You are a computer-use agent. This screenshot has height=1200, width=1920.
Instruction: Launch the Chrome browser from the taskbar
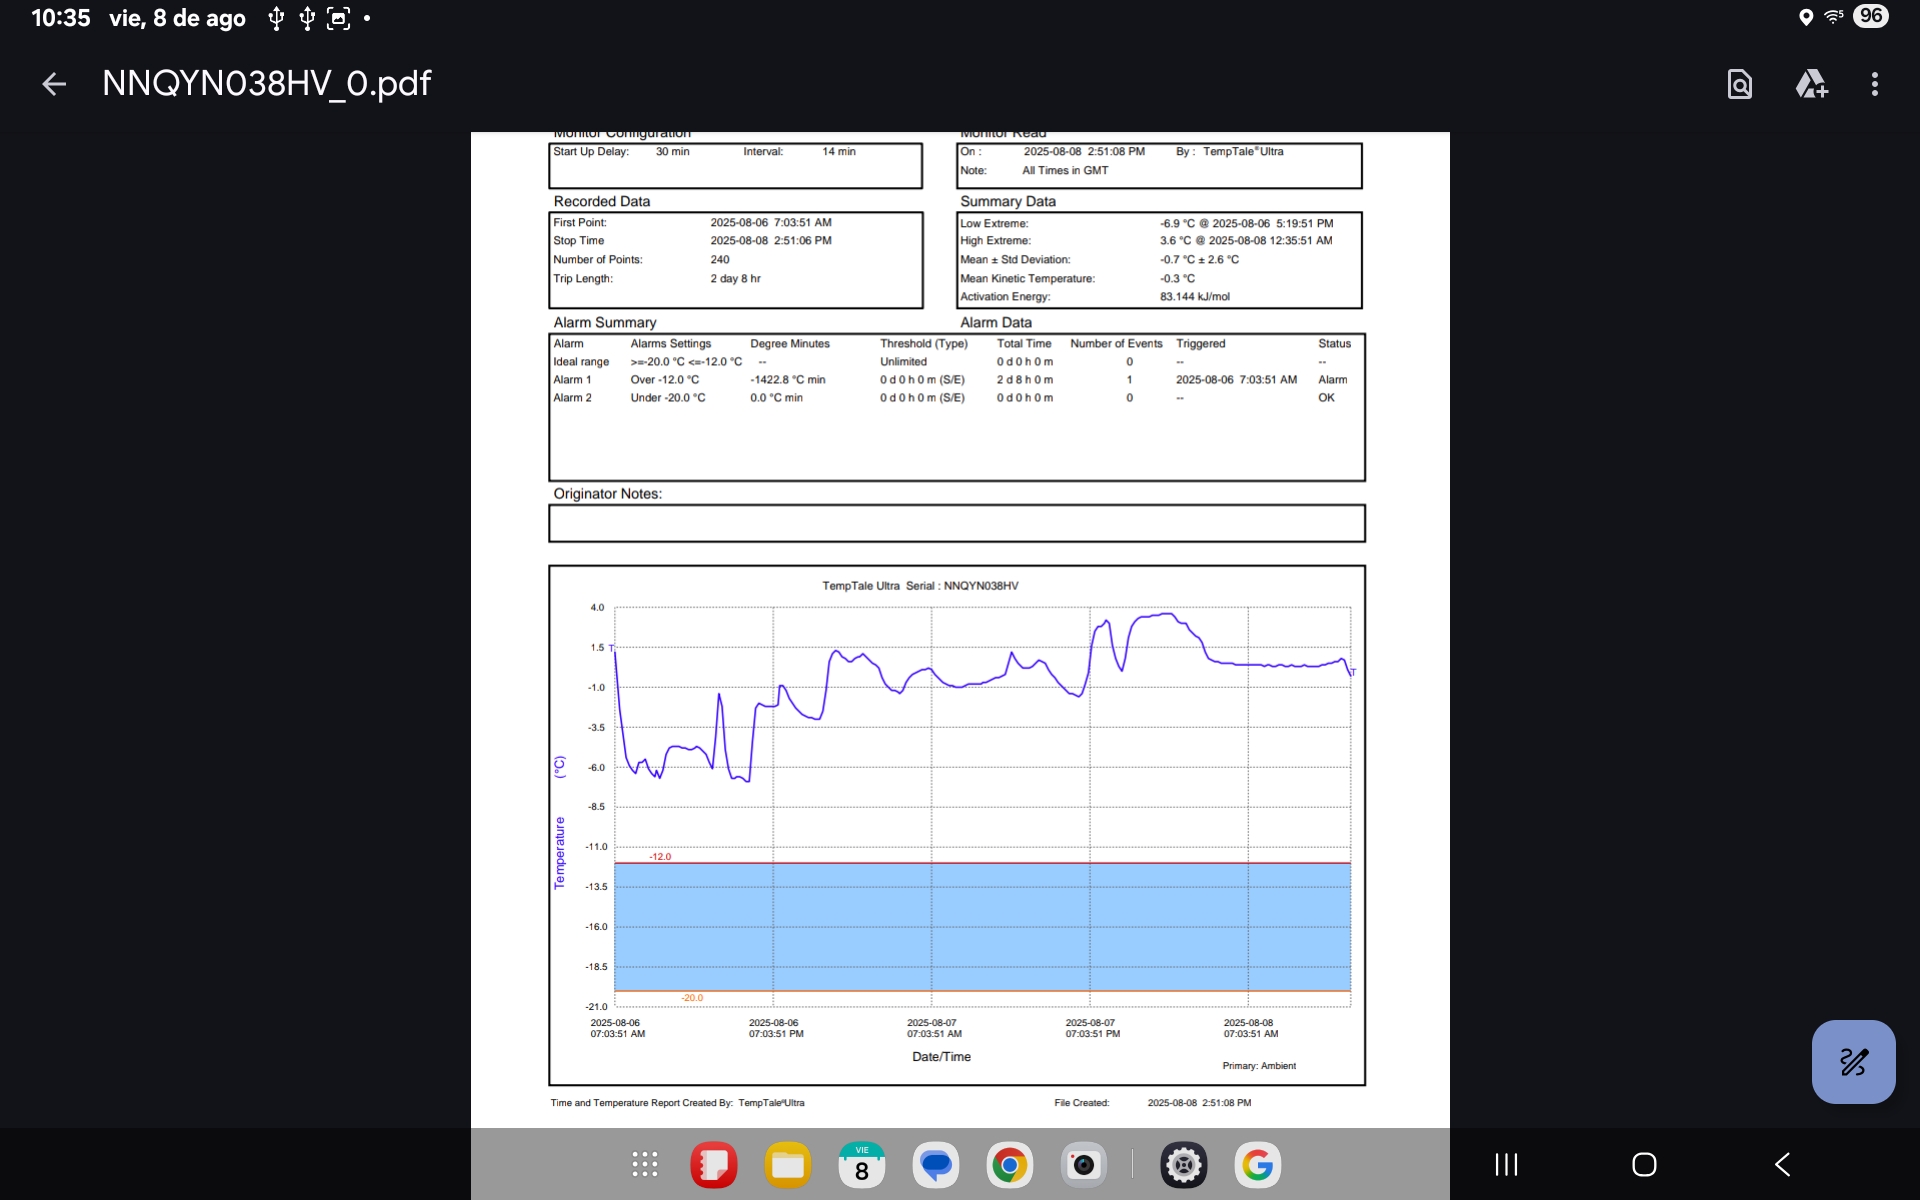pos(1009,1164)
